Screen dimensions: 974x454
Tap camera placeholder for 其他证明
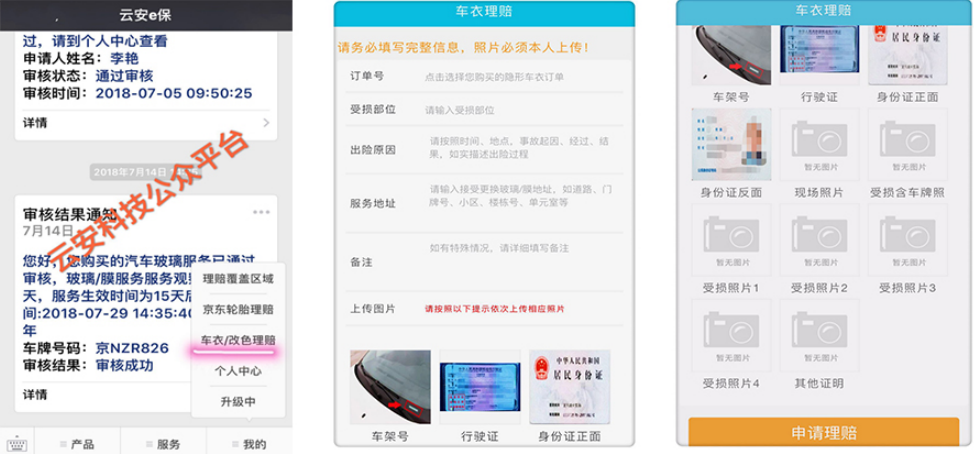tap(820, 336)
